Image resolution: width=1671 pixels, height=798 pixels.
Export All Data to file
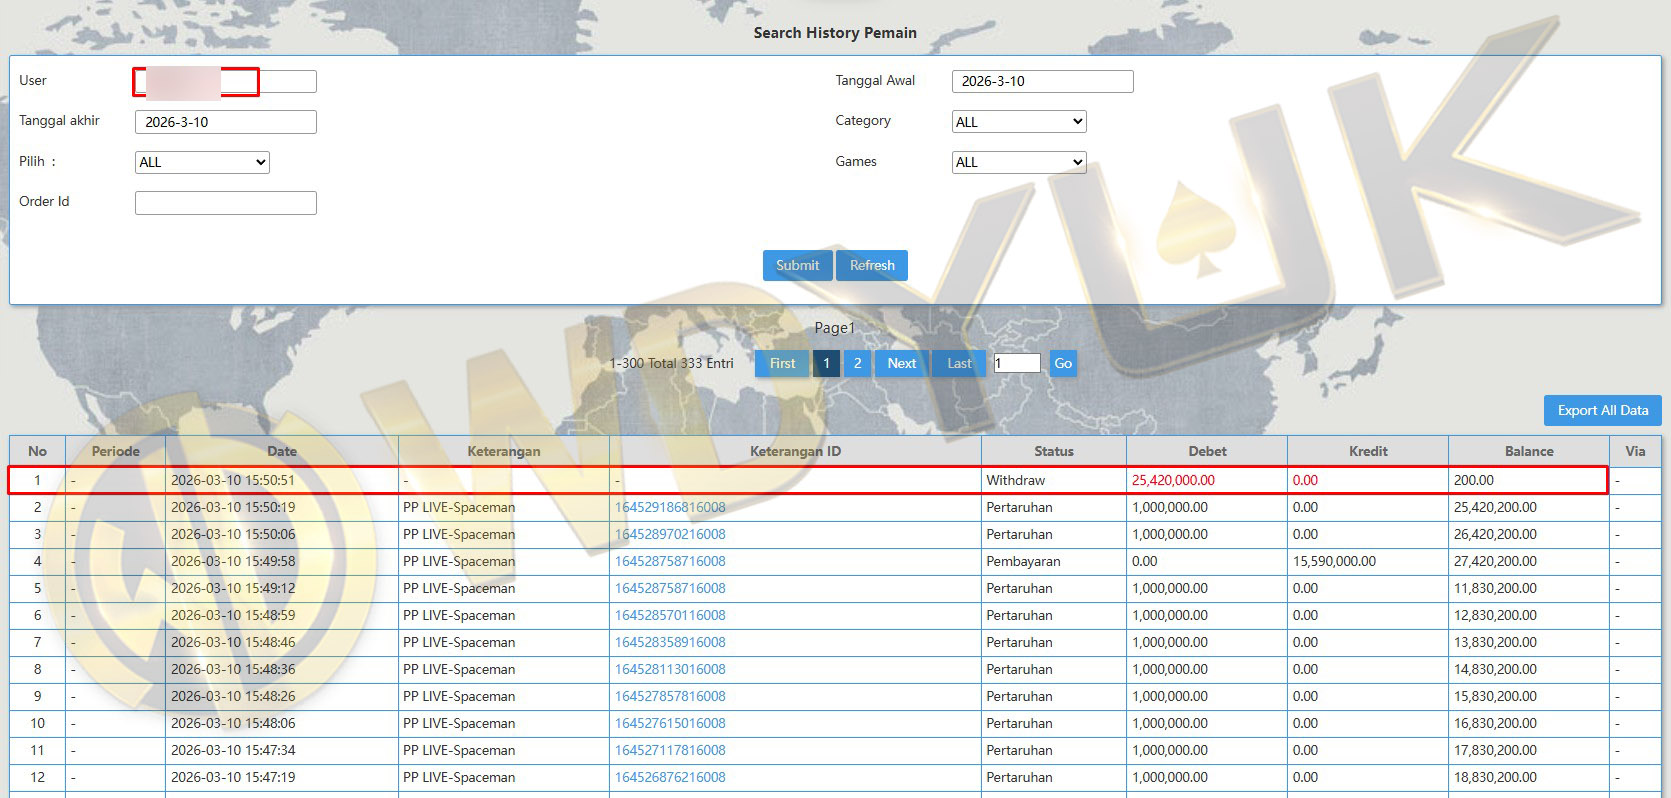(x=1602, y=410)
